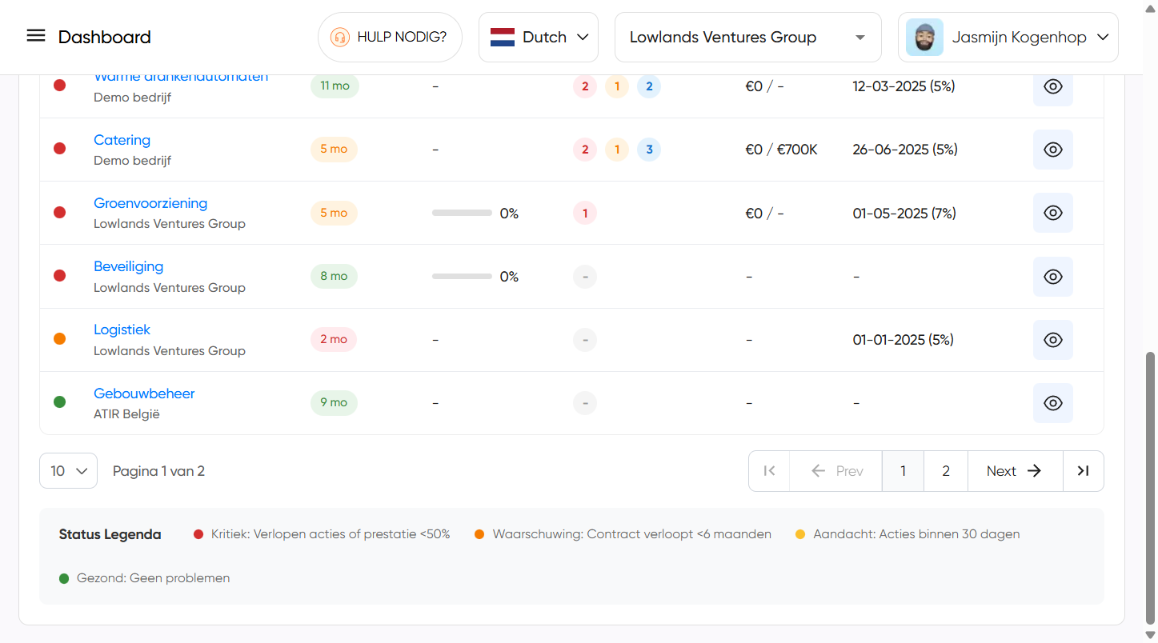The height and width of the screenshot is (643, 1158).
Task: Jump to the last page arrow
Action: click(1083, 471)
